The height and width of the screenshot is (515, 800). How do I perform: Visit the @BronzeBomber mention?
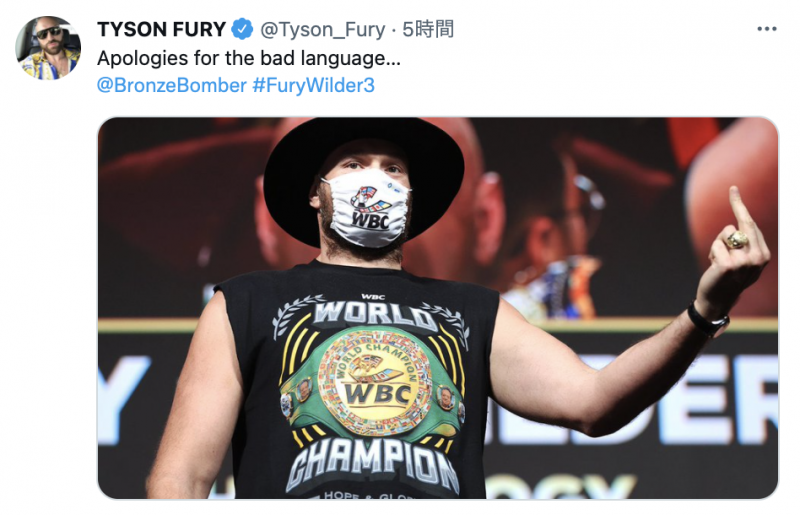(172, 85)
